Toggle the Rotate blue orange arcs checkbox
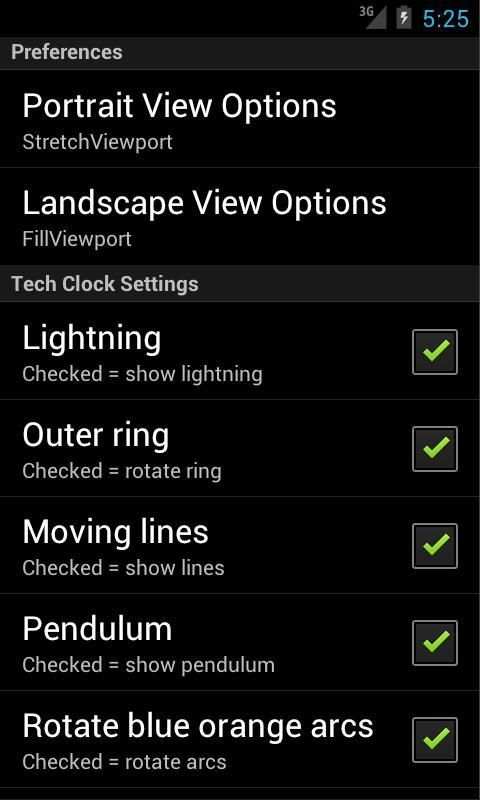480x800 pixels. (x=435, y=739)
